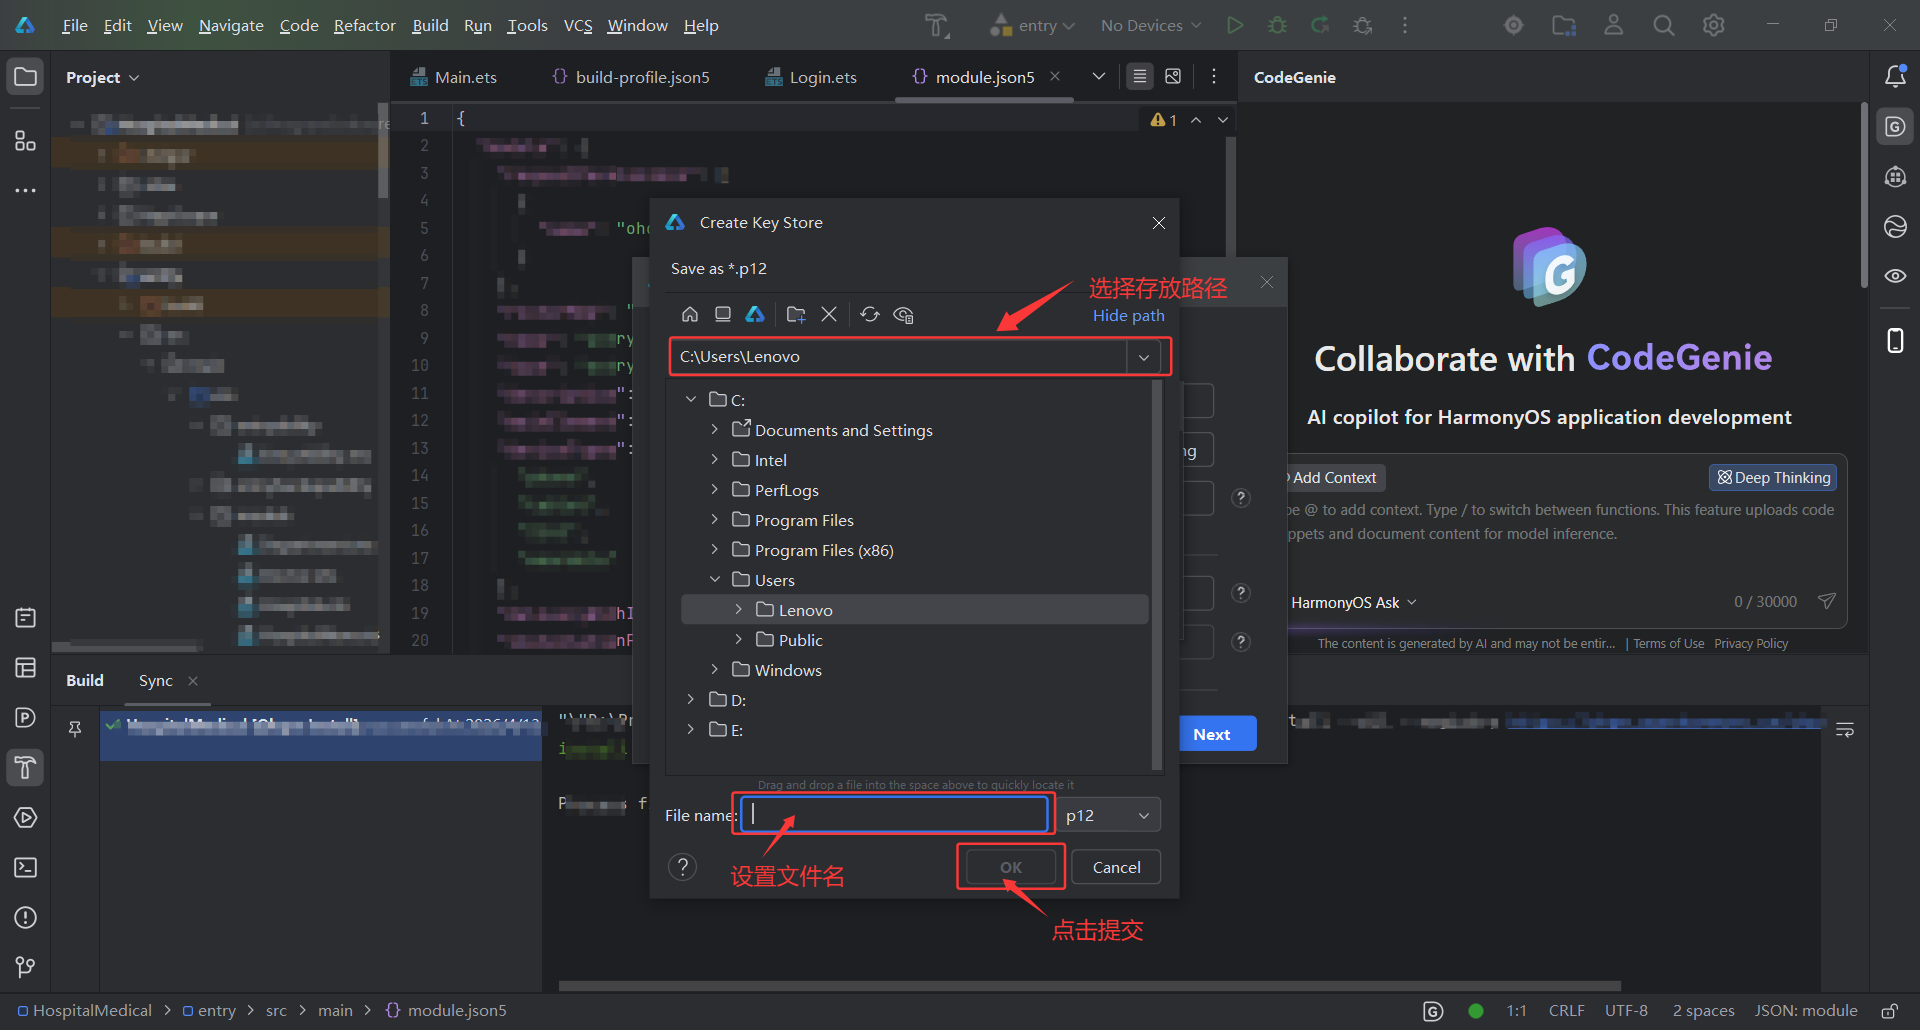This screenshot has height=1030, width=1920.
Task: Expand the Program Files folder
Action: 714,519
